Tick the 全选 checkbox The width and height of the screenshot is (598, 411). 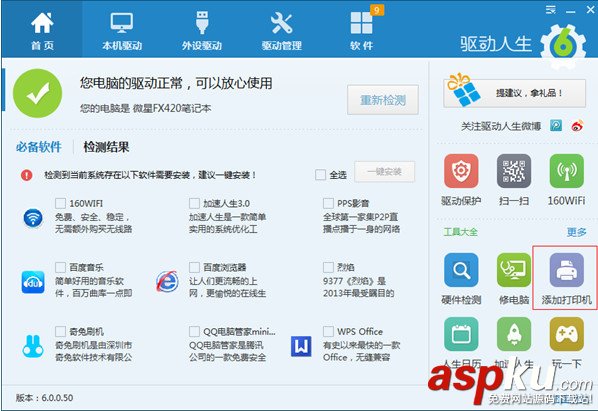pyautogui.click(x=320, y=175)
